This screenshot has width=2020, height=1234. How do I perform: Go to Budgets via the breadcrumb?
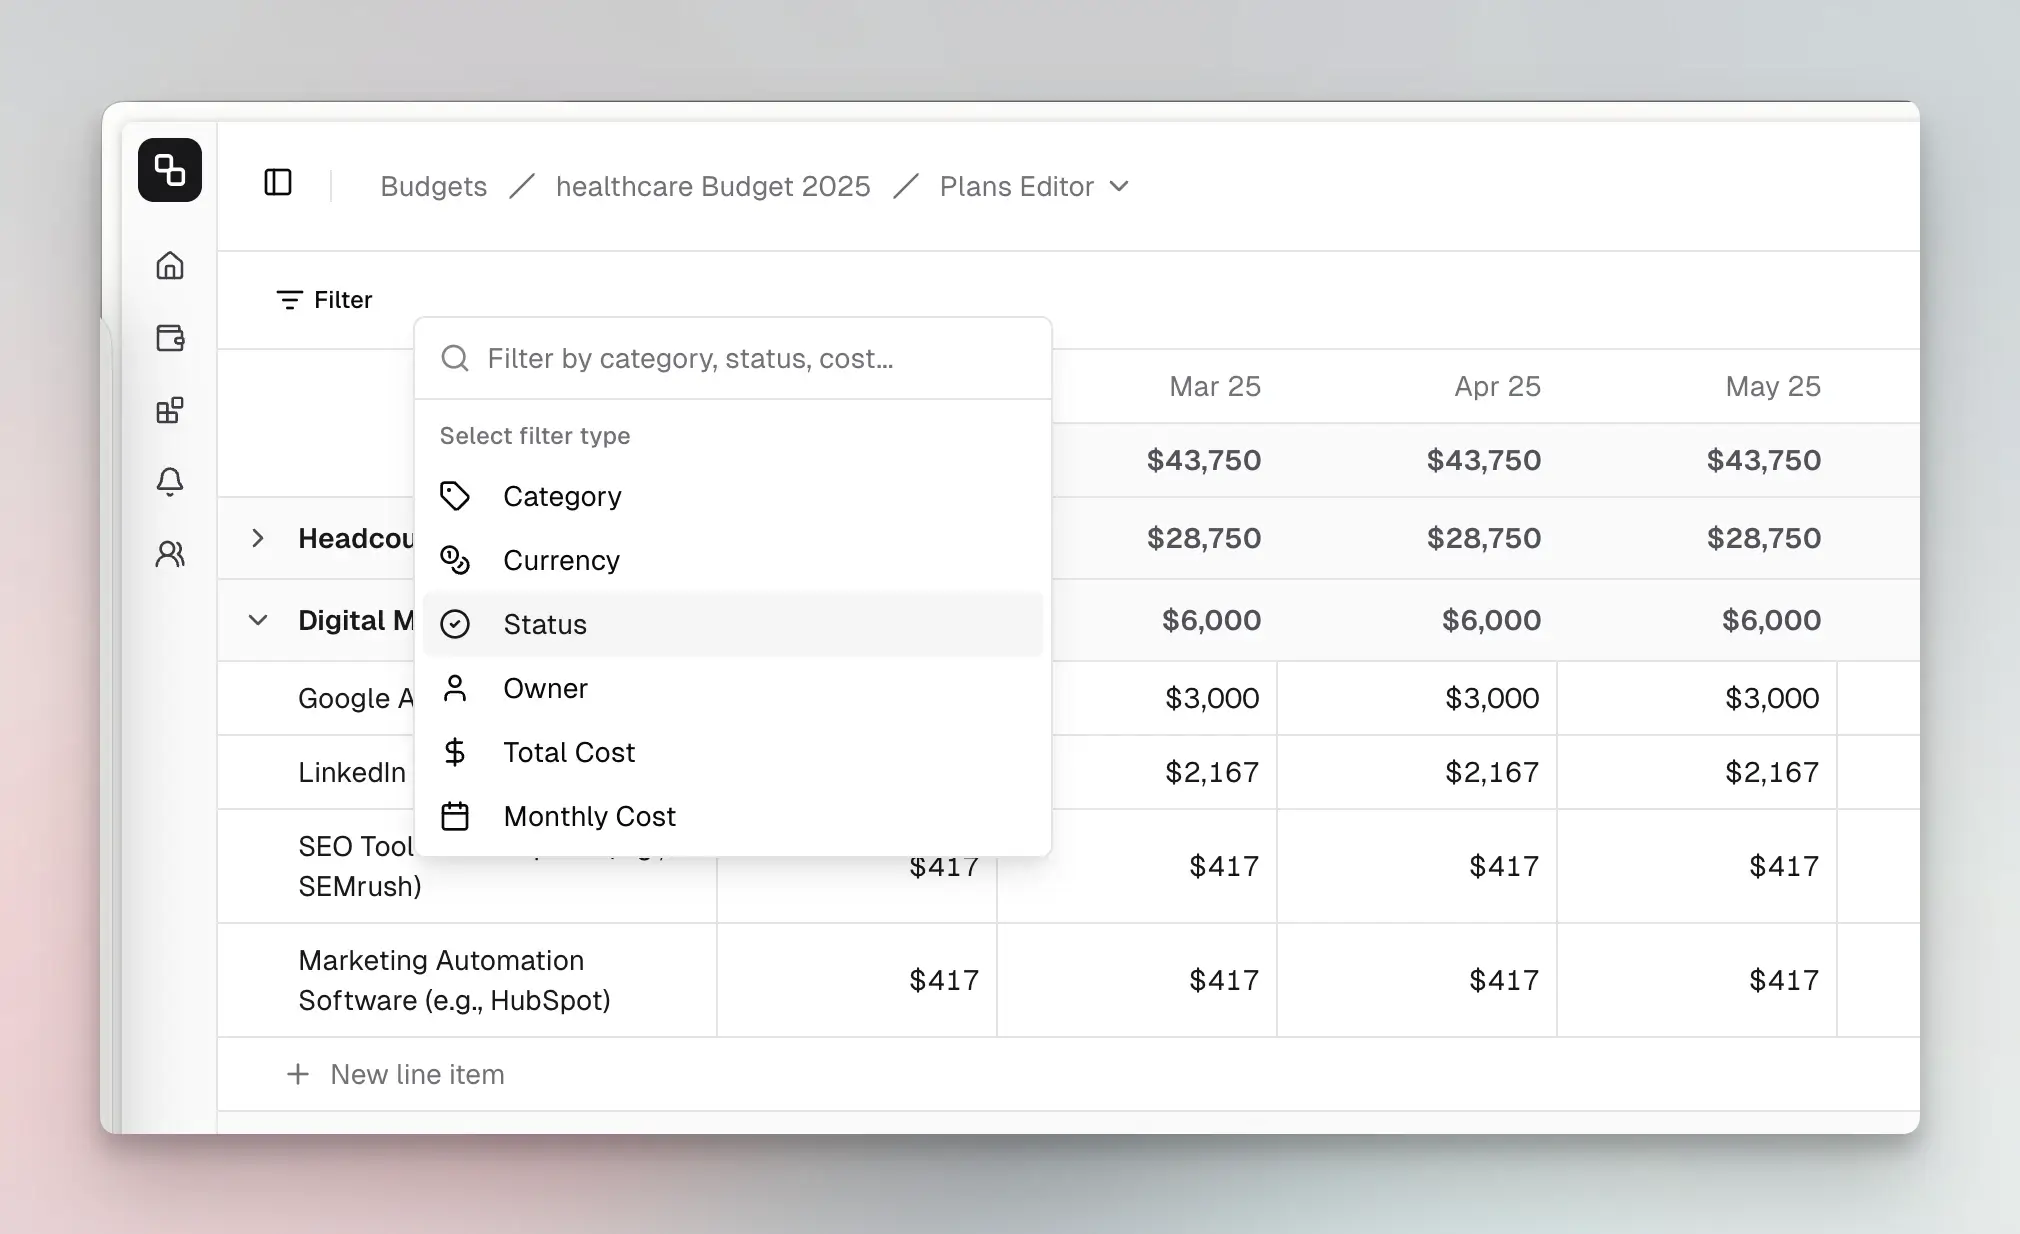[433, 186]
